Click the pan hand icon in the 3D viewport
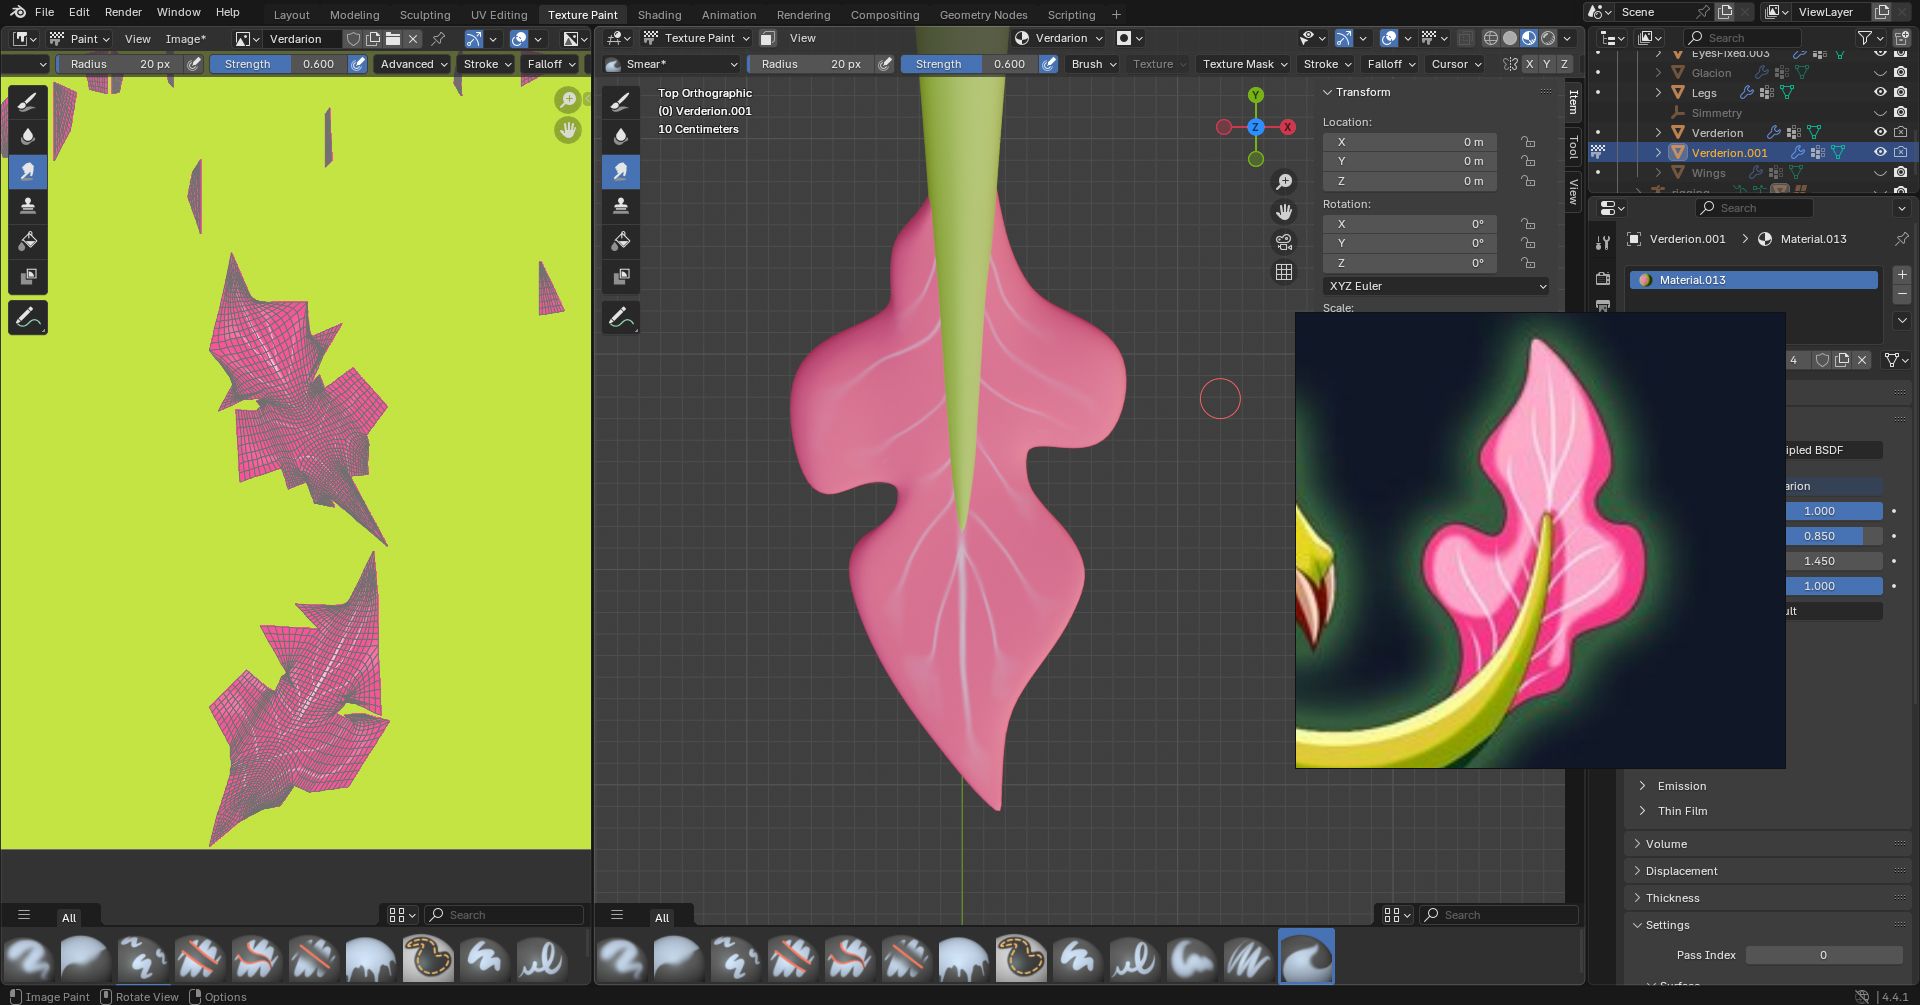The width and height of the screenshot is (1920, 1005). pyautogui.click(x=1284, y=212)
